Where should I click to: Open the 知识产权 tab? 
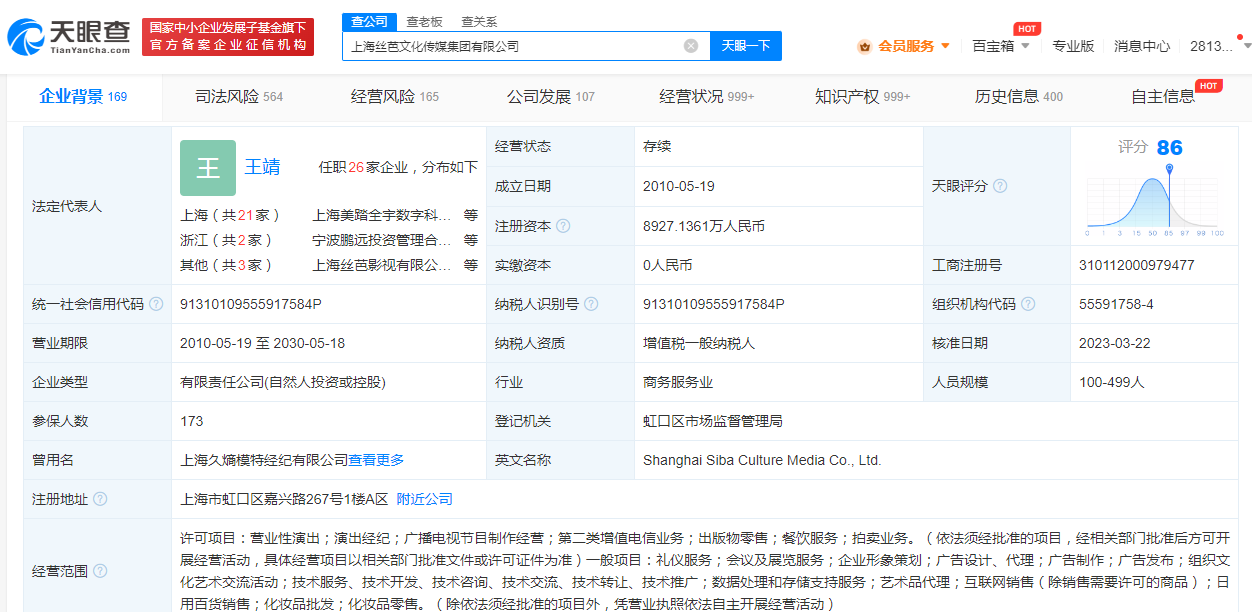pyautogui.click(x=863, y=97)
